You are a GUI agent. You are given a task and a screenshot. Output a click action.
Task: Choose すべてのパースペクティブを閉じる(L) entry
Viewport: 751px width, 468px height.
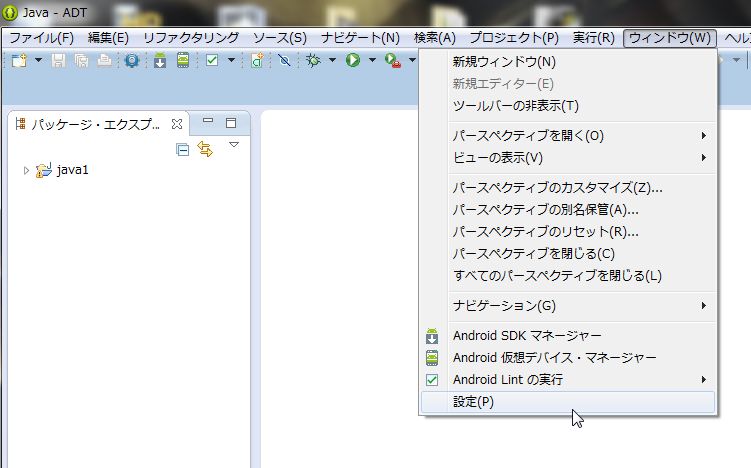click(569, 275)
